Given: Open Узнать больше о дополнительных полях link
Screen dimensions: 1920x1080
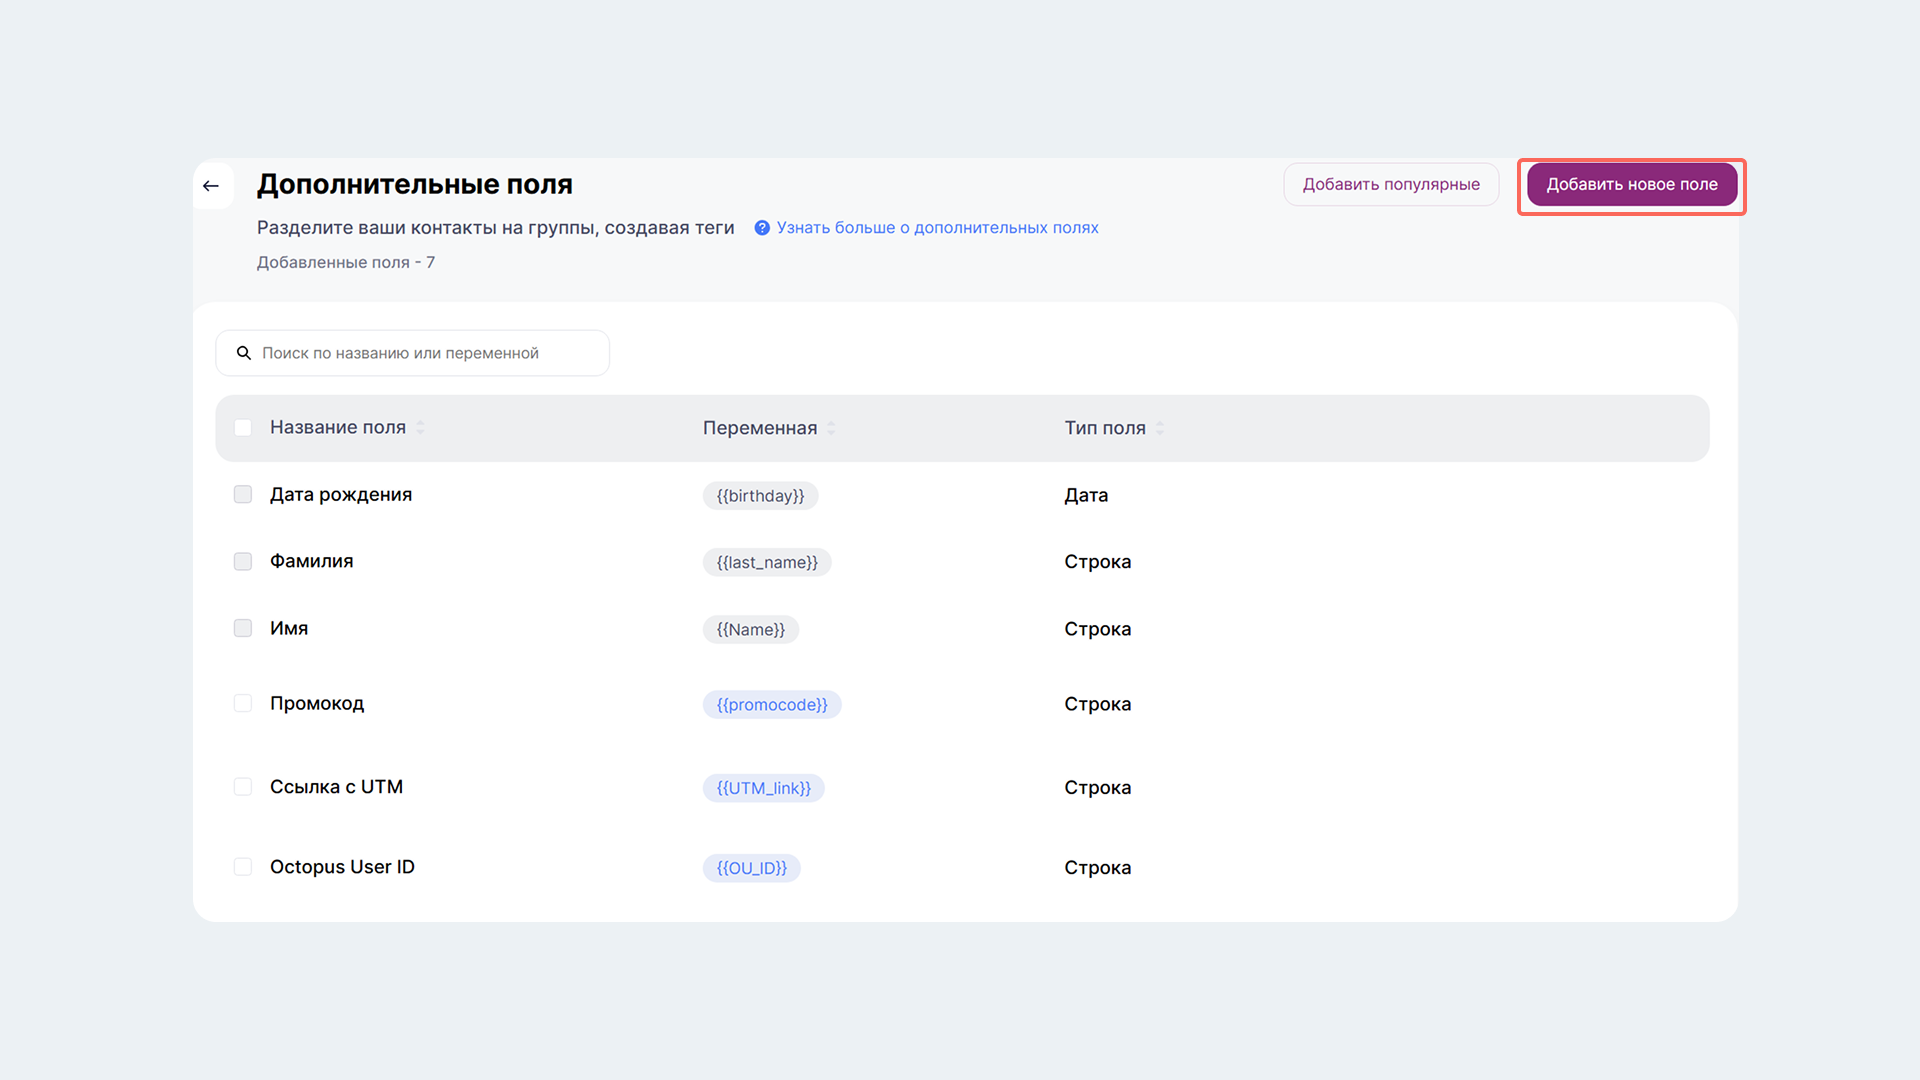Looking at the screenshot, I should coord(937,228).
